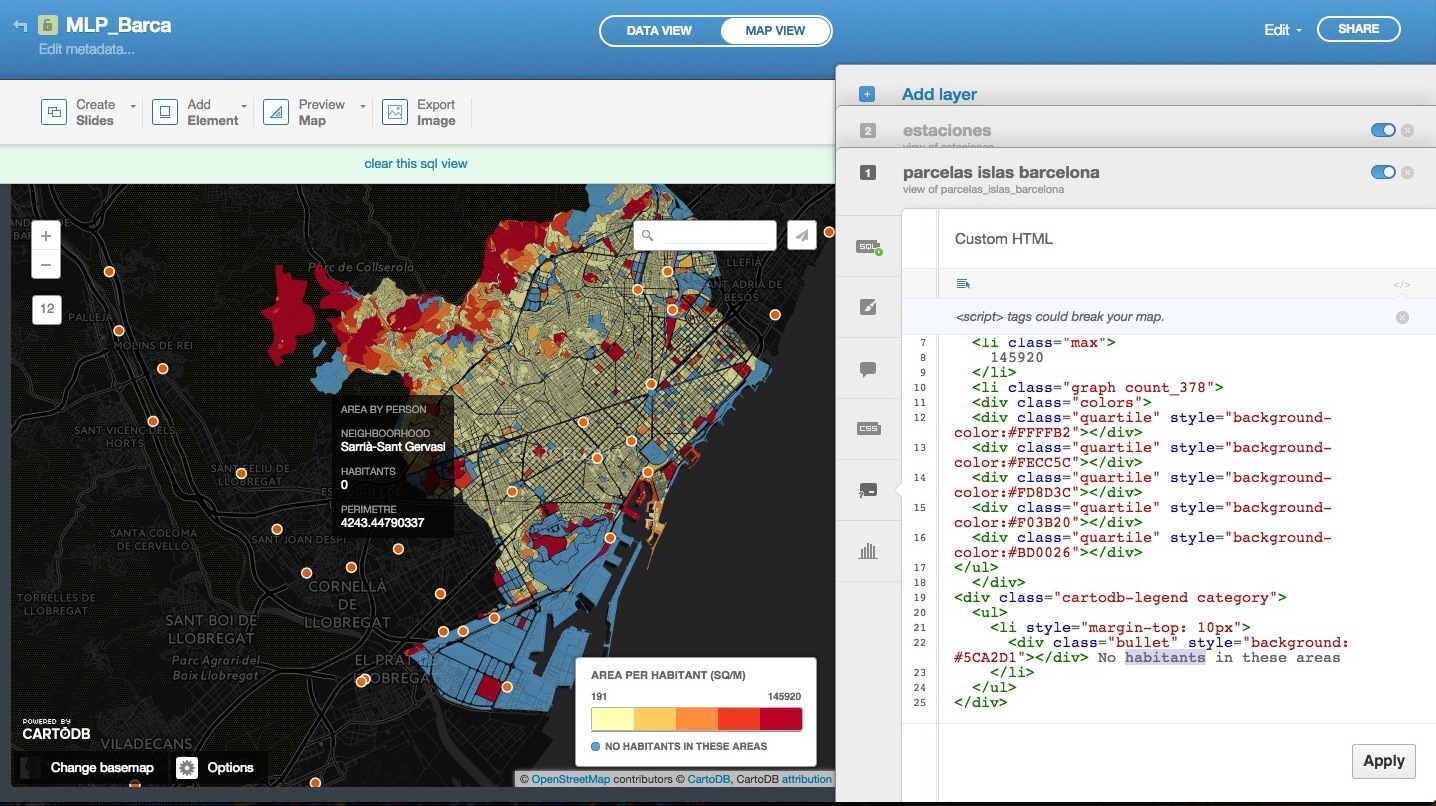Screen dimensions: 1436x806
Task: Open the infowindow speech bubble icon
Action: pos(868,369)
